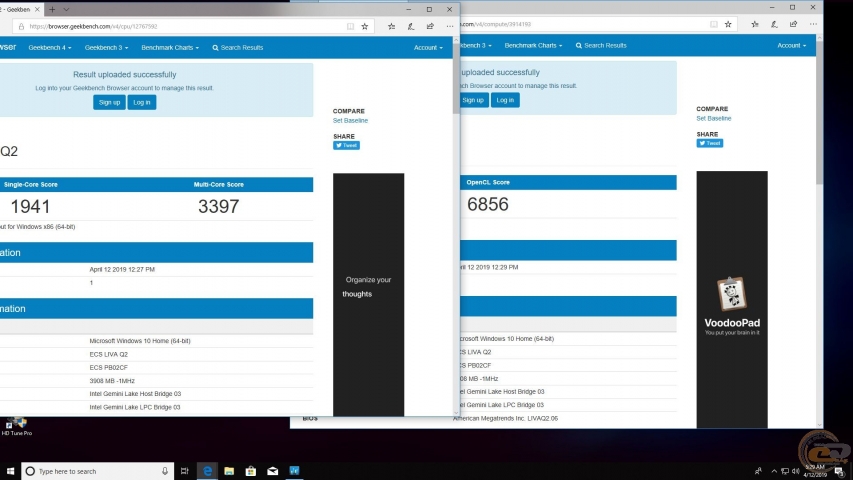Viewport: 853px width, 480px height.
Task: Click Set Baseline link in front window
Action: click(x=350, y=120)
